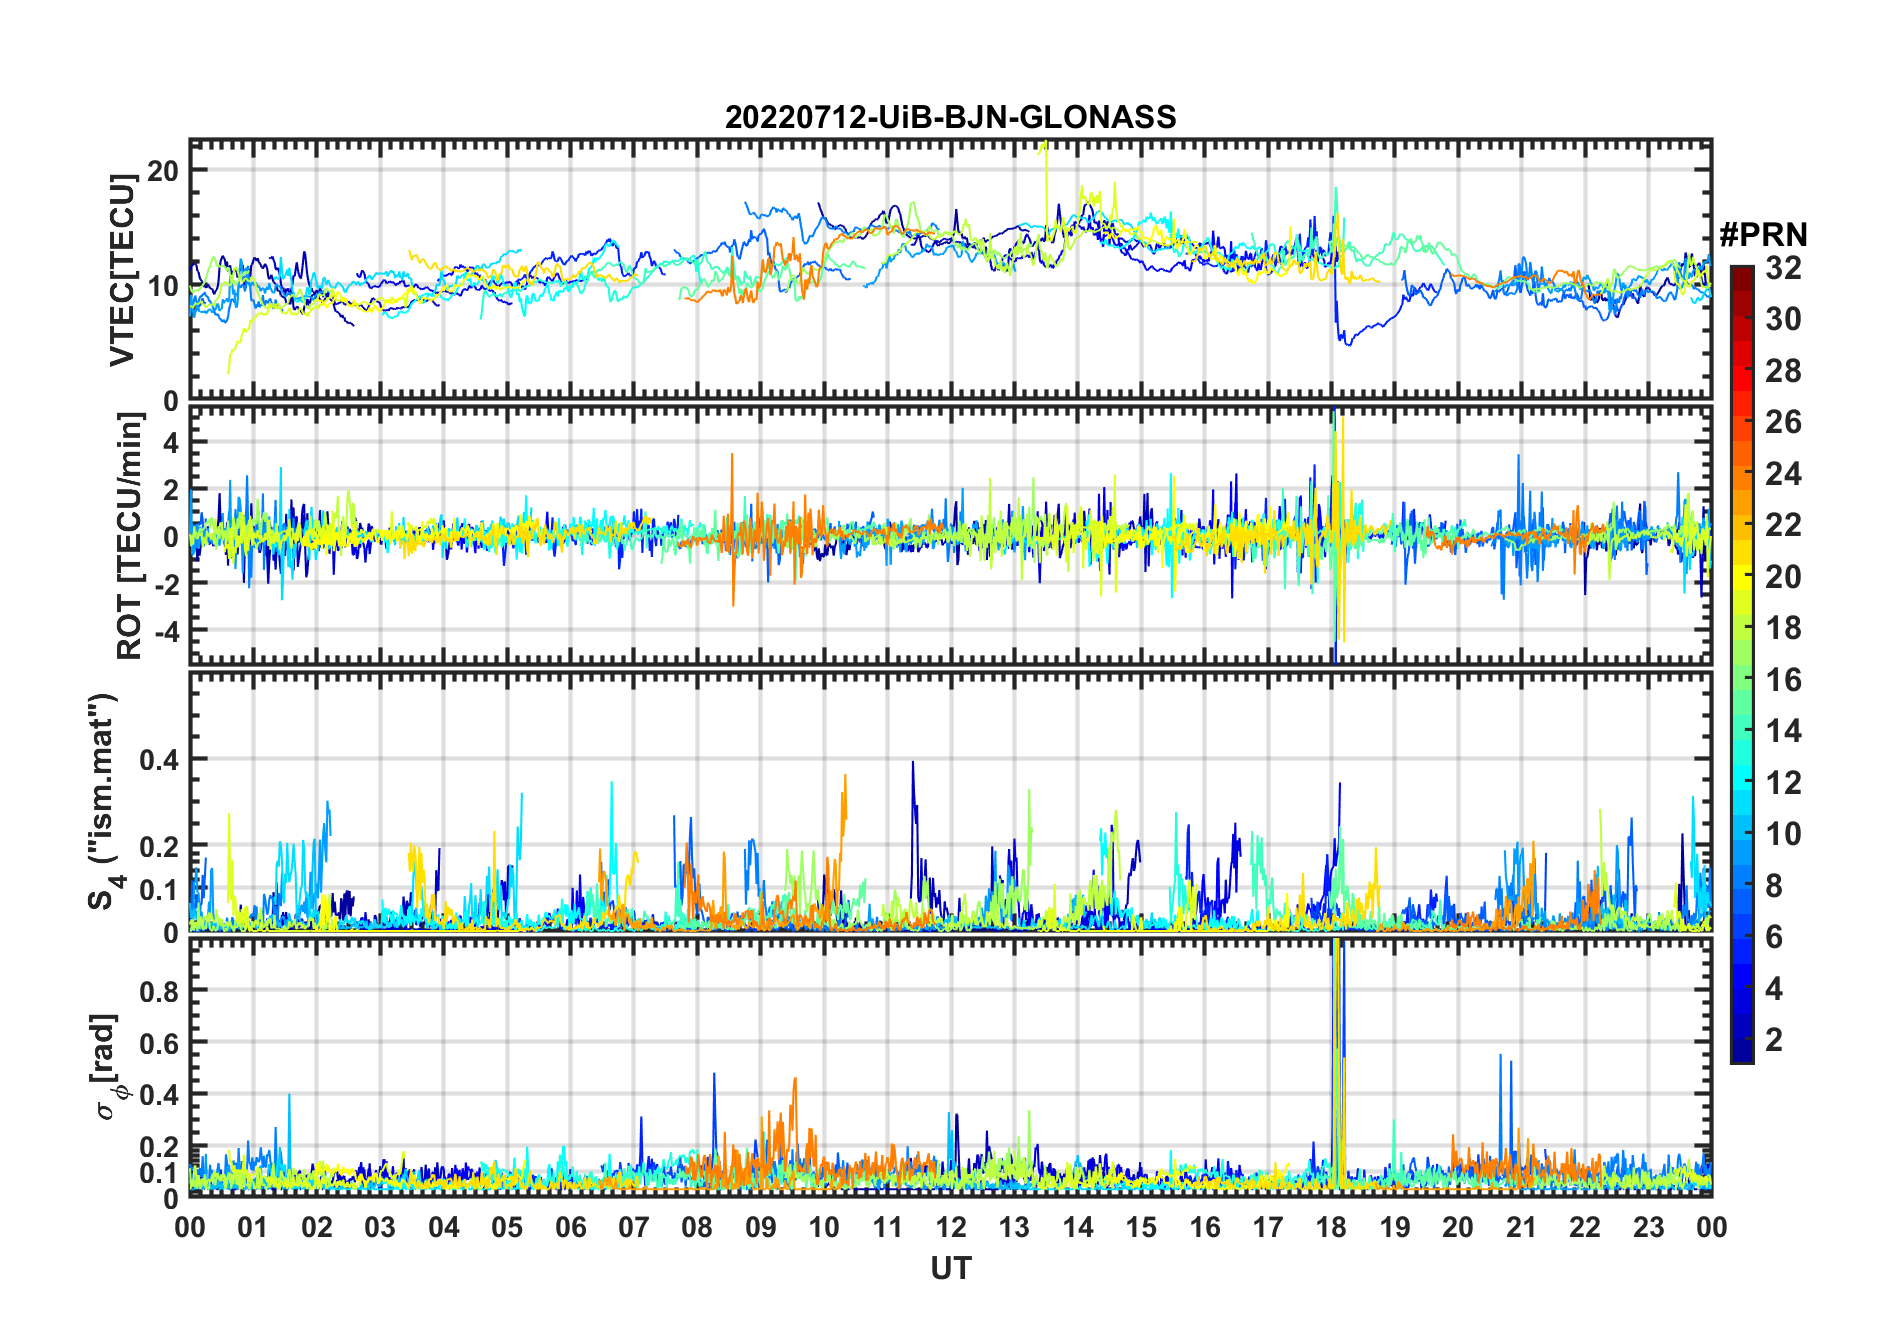This screenshot has height=1330, width=1902.
Task: Click VTEC axis tick label 10
Action: point(162,286)
